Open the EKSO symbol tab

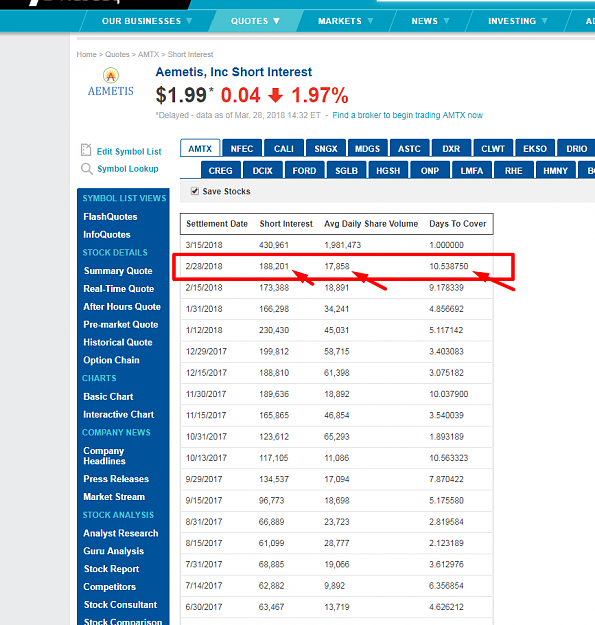pyautogui.click(x=535, y=149)
